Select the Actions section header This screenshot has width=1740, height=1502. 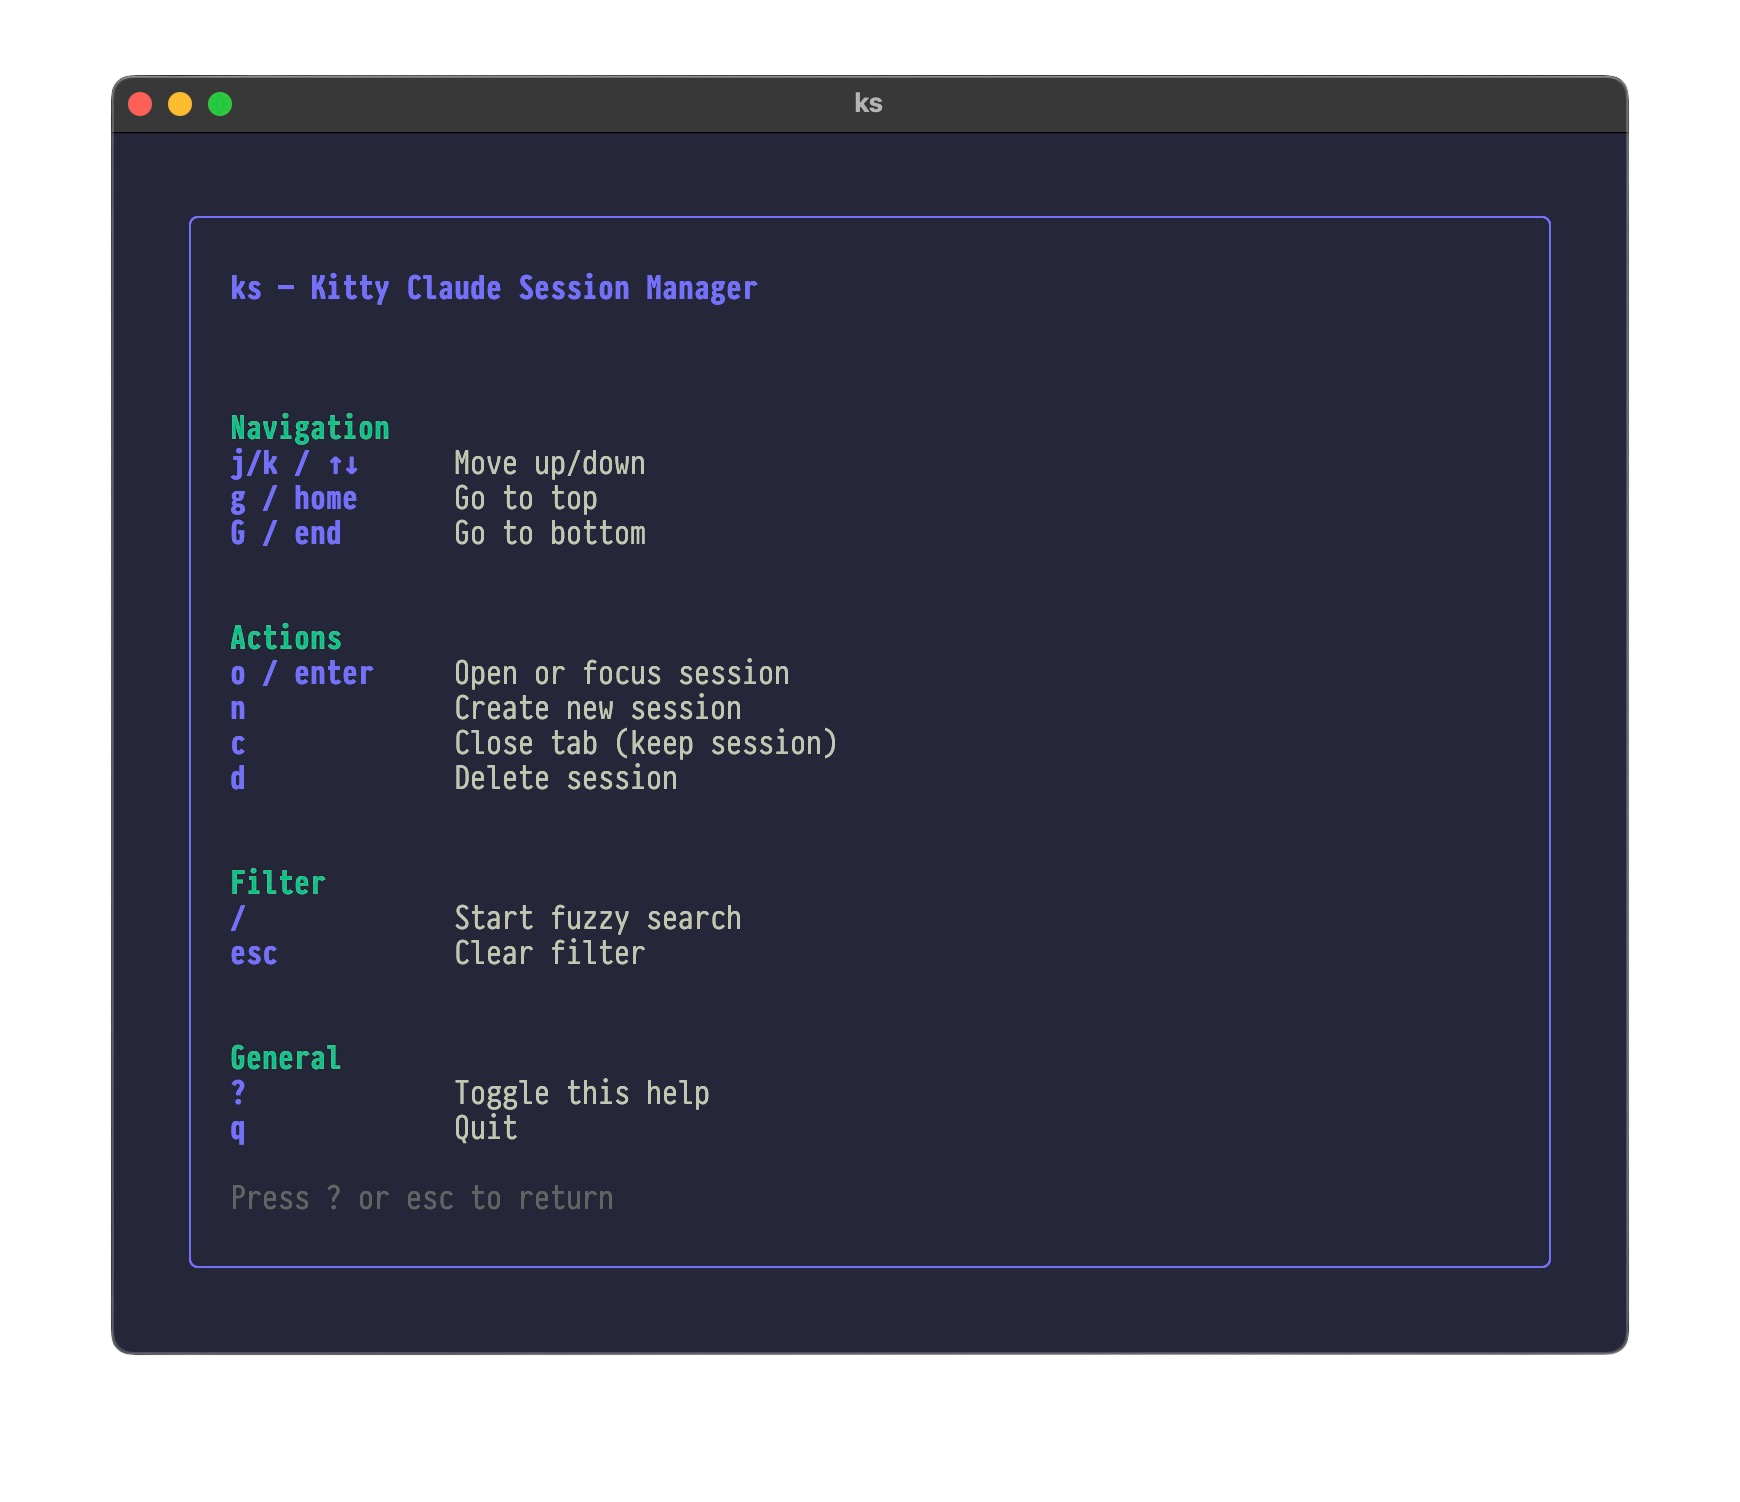click(286, 639)
